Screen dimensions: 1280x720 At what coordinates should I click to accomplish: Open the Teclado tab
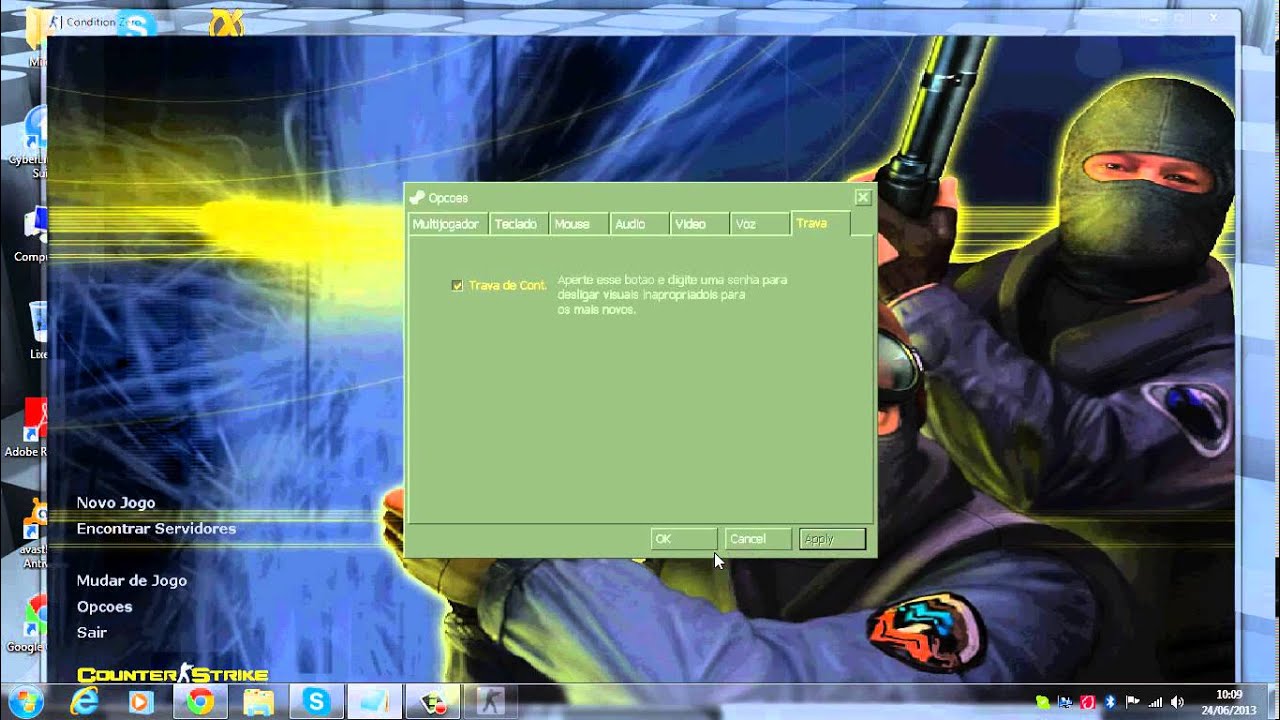(x=516, y=224)
